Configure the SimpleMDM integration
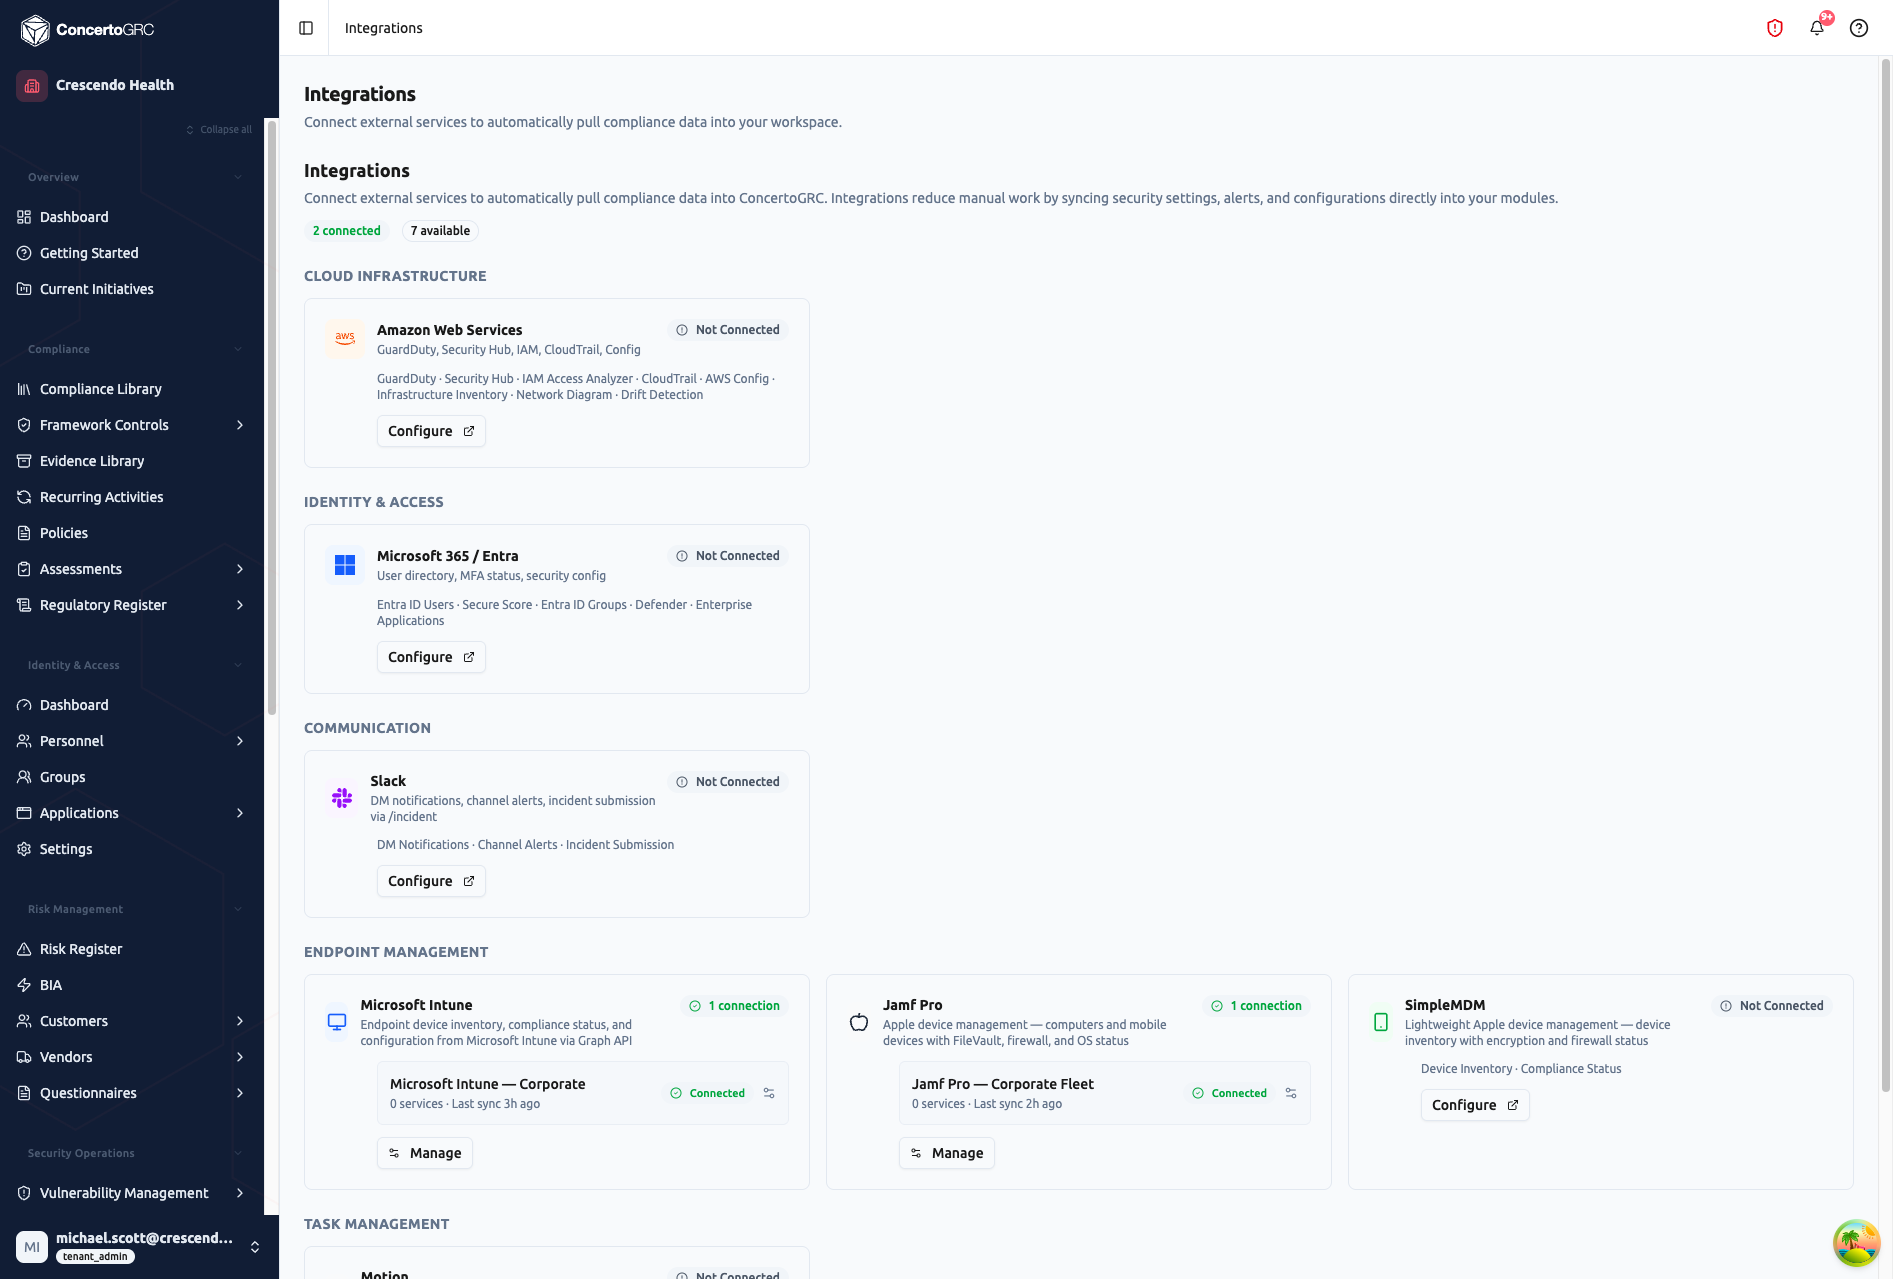1893x1279 pixels. [x=1475, y=1105]
